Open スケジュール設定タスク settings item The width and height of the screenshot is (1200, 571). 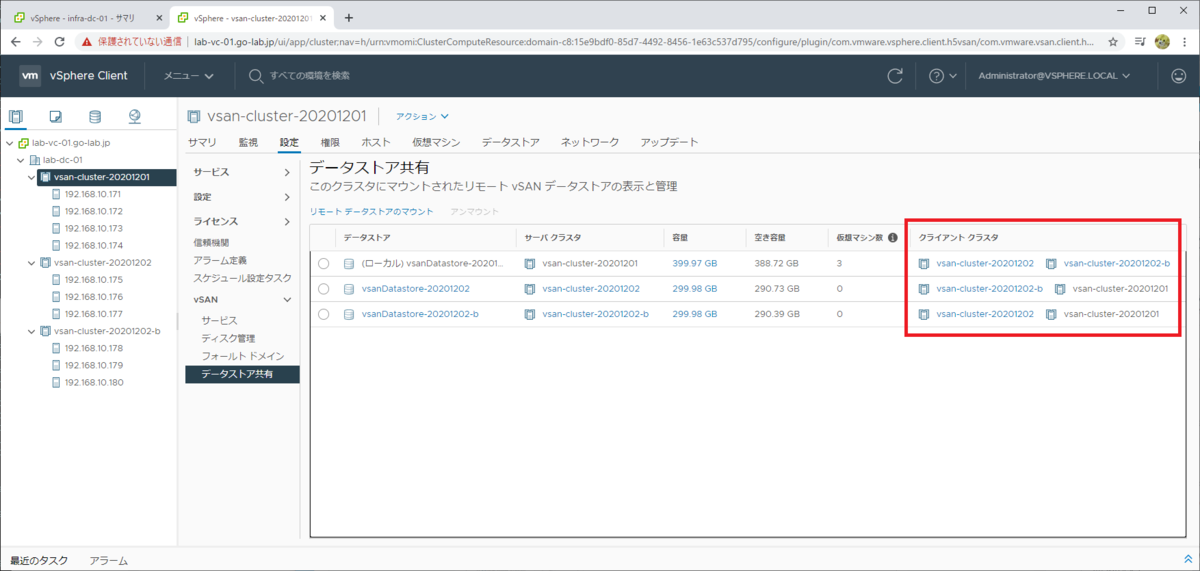point(242,278)
